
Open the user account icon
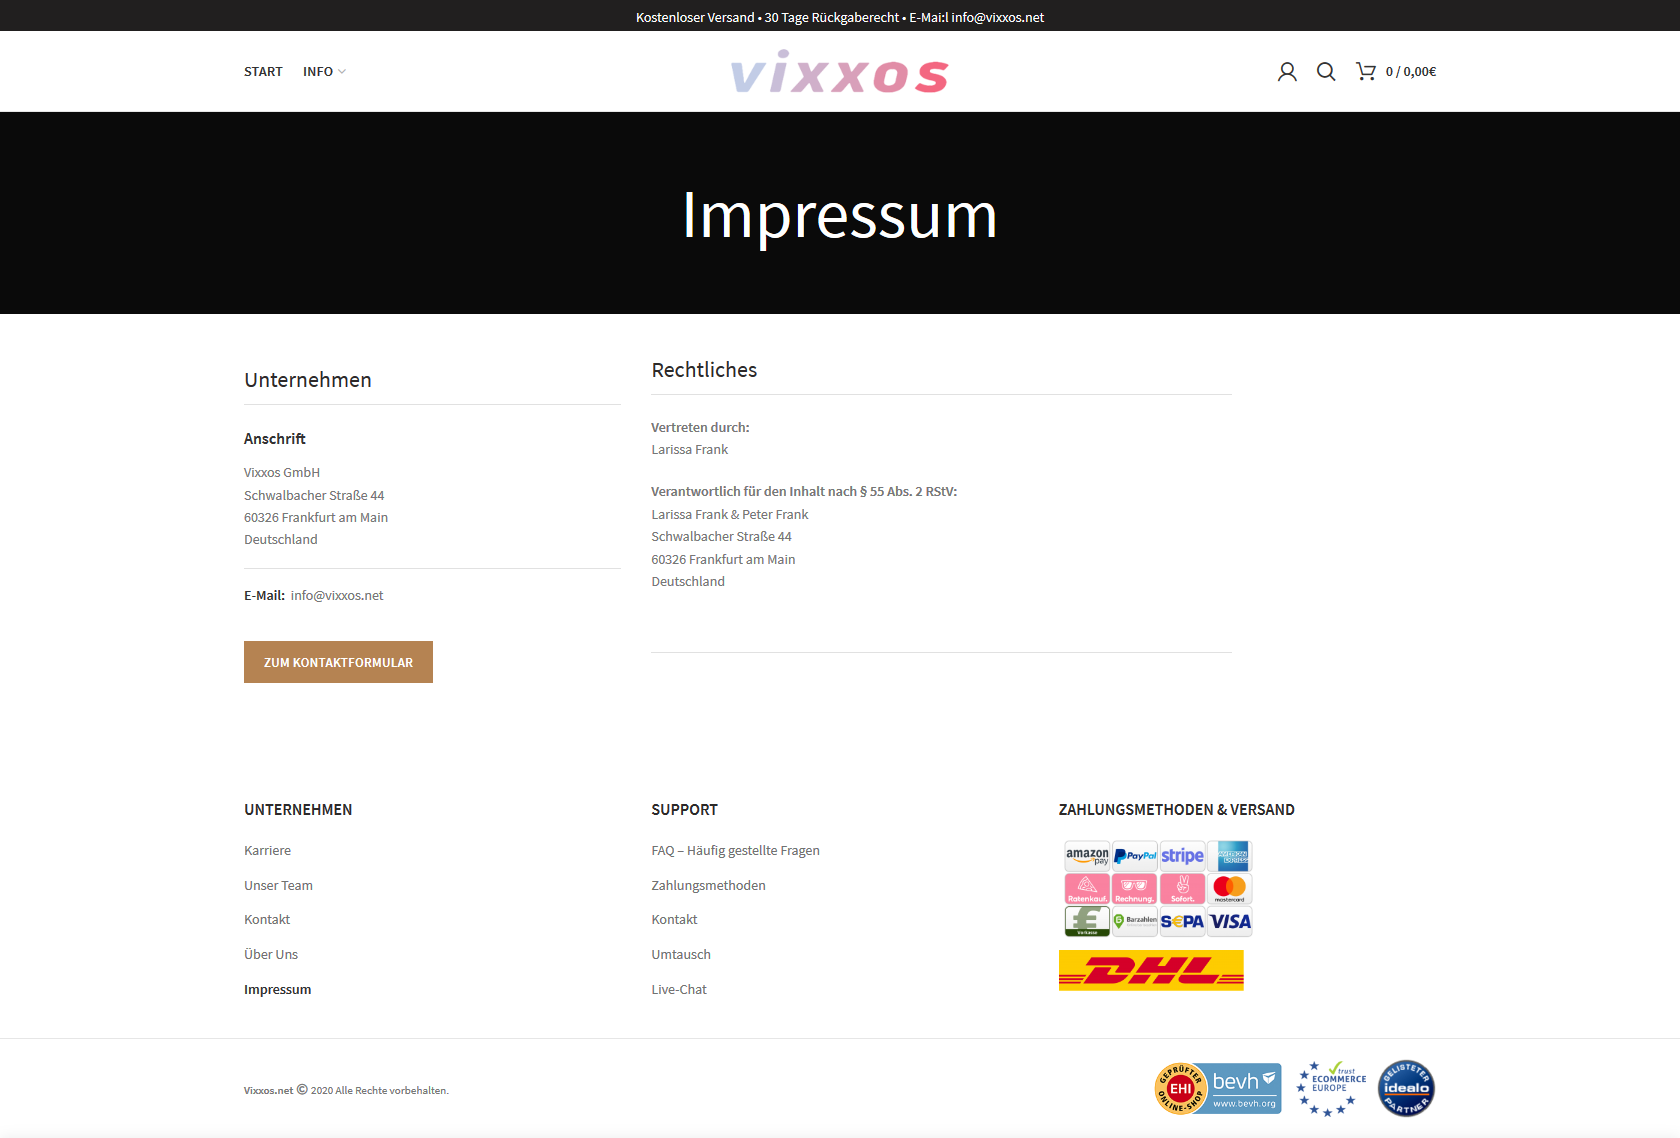pos(1287,72)
